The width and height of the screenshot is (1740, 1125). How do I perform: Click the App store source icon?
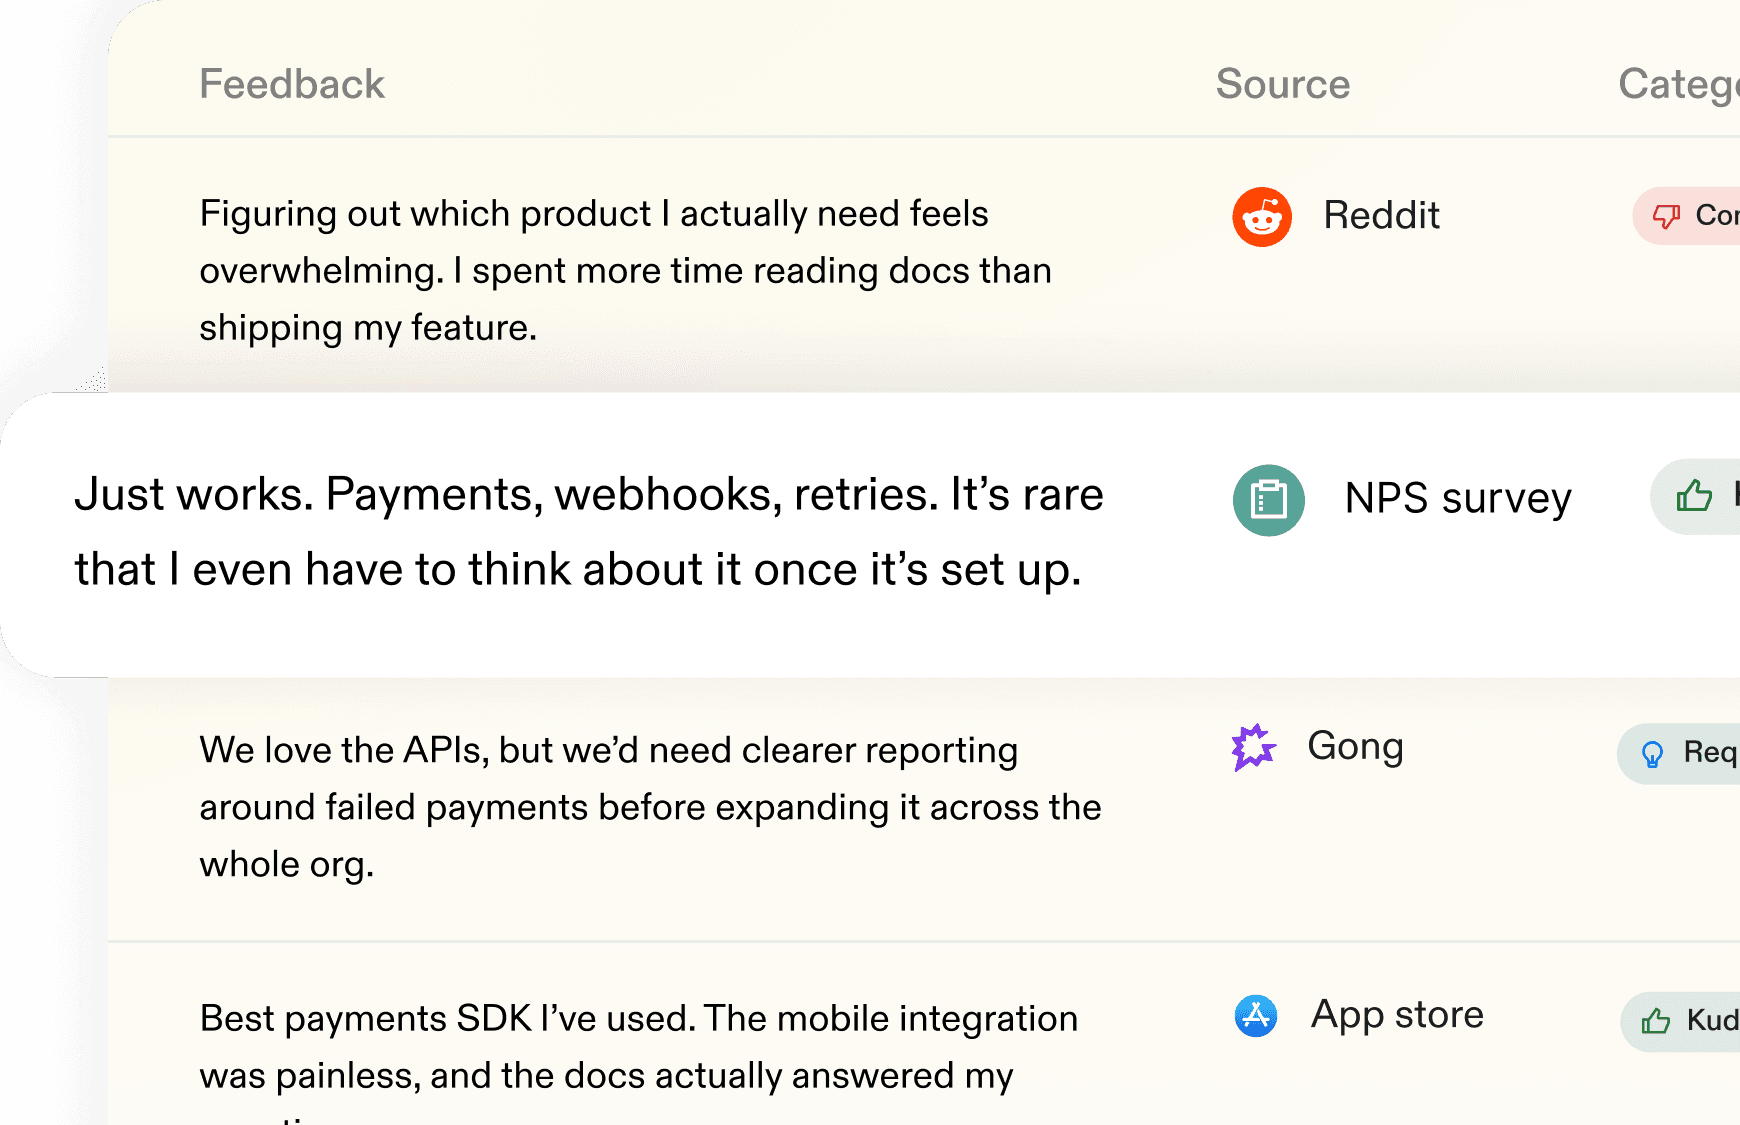(x=1256, y=1016)
